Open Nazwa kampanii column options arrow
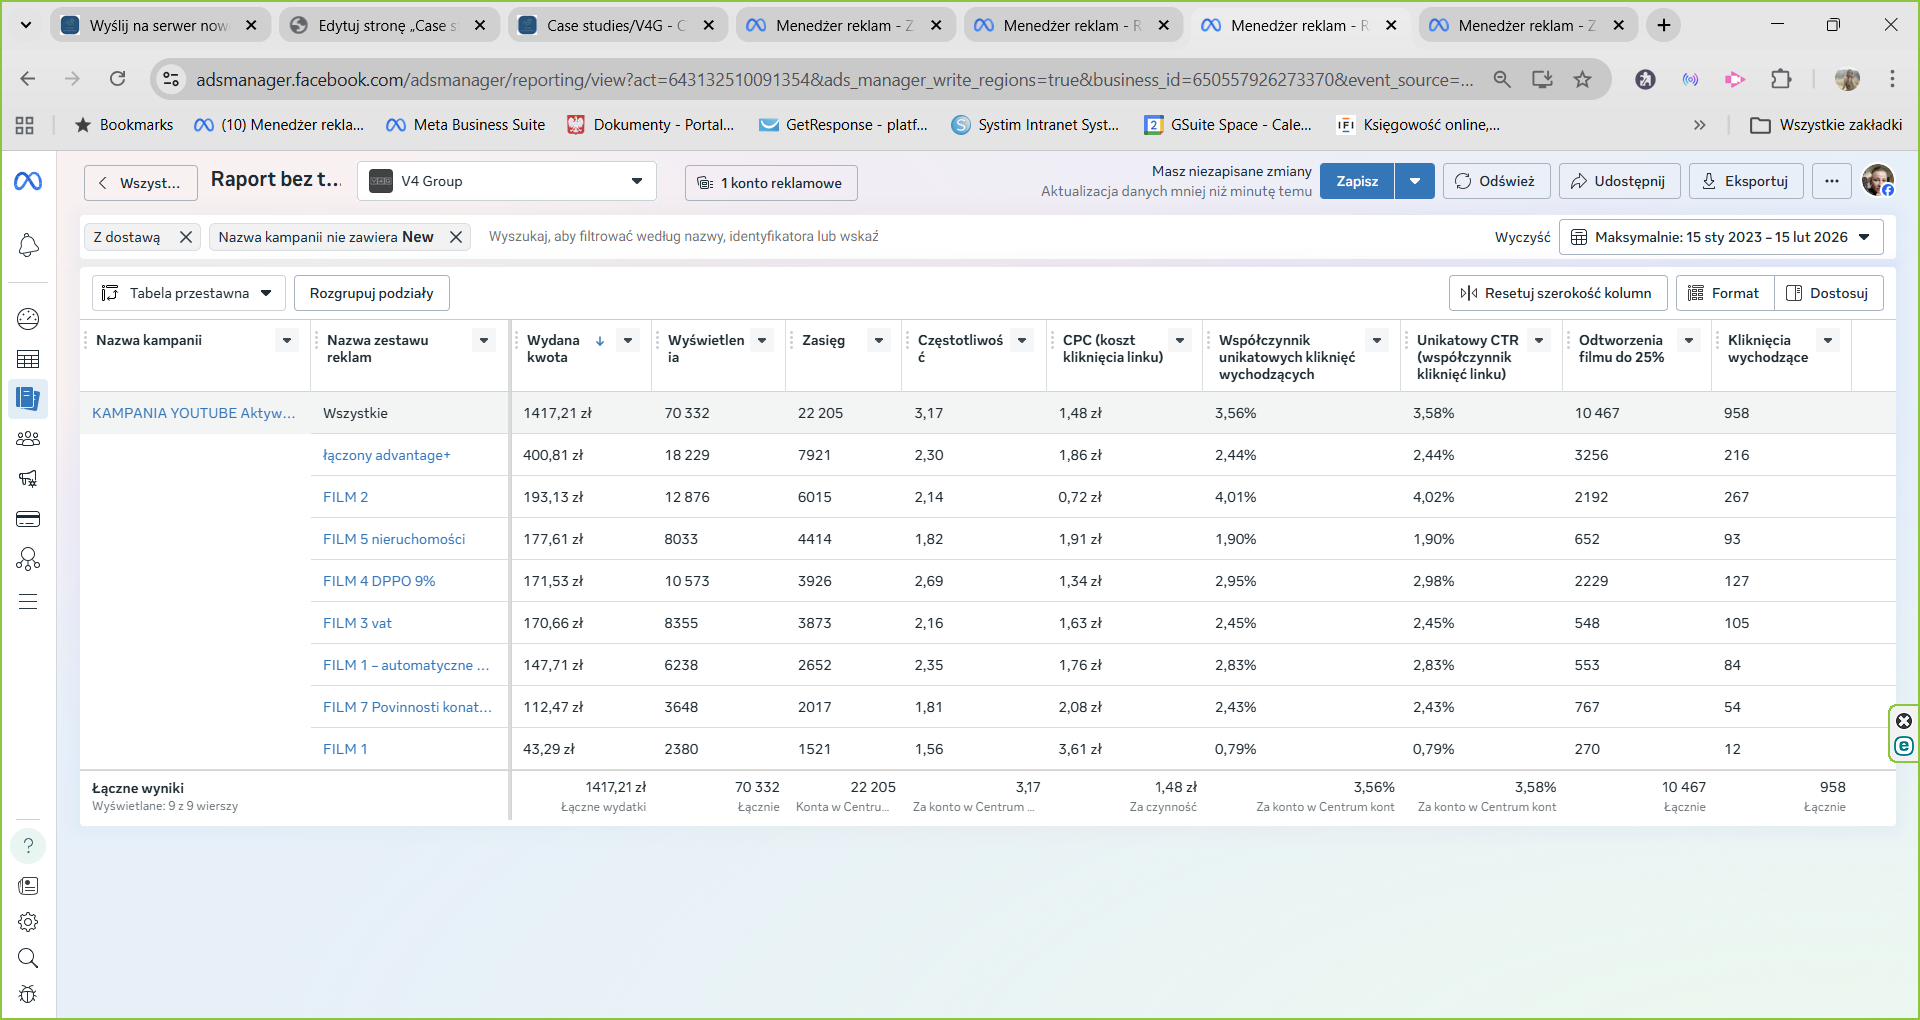Viewport: 1920px width, 1020px height. tap(287, 340)
